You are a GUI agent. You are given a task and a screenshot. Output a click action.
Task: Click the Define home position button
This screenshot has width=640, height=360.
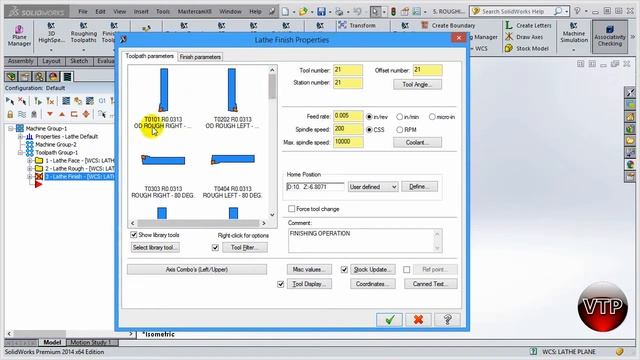click(x=419, y=187)
